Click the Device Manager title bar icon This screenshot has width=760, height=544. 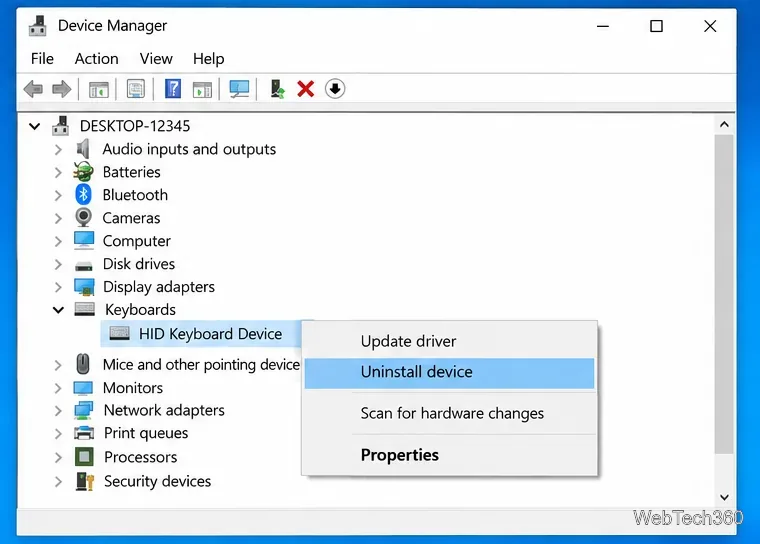(x=38, y=26)
